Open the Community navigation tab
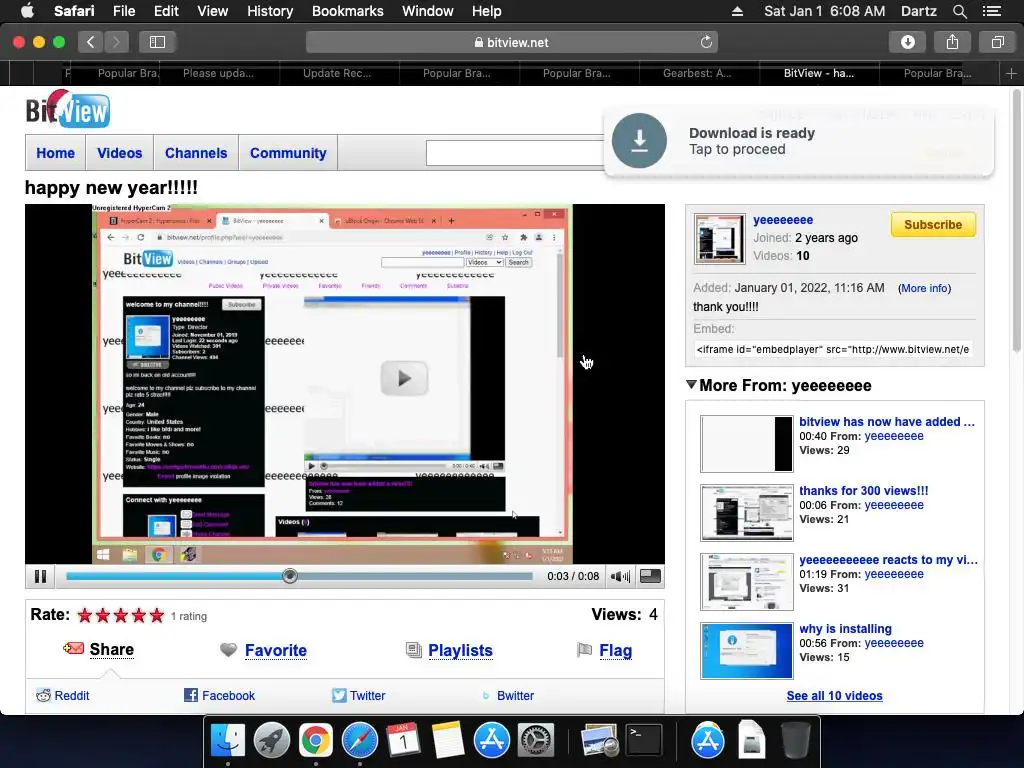 tap(288, 153)
